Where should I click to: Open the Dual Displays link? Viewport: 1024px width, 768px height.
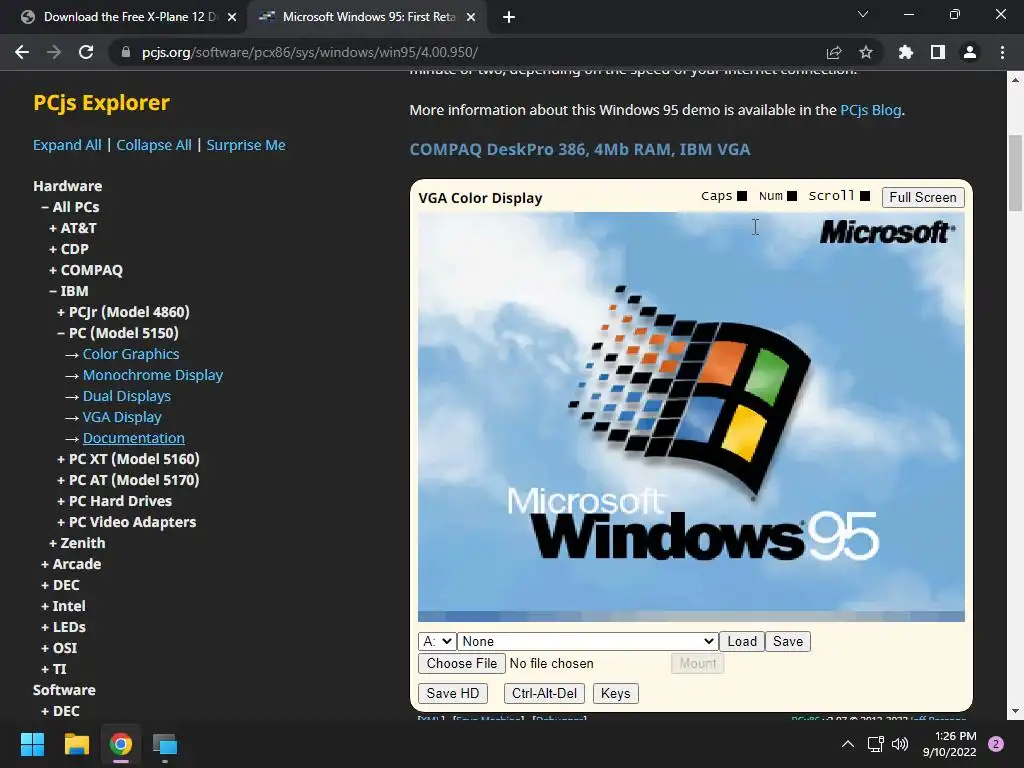pyautogui.click(x=127, y=396)
